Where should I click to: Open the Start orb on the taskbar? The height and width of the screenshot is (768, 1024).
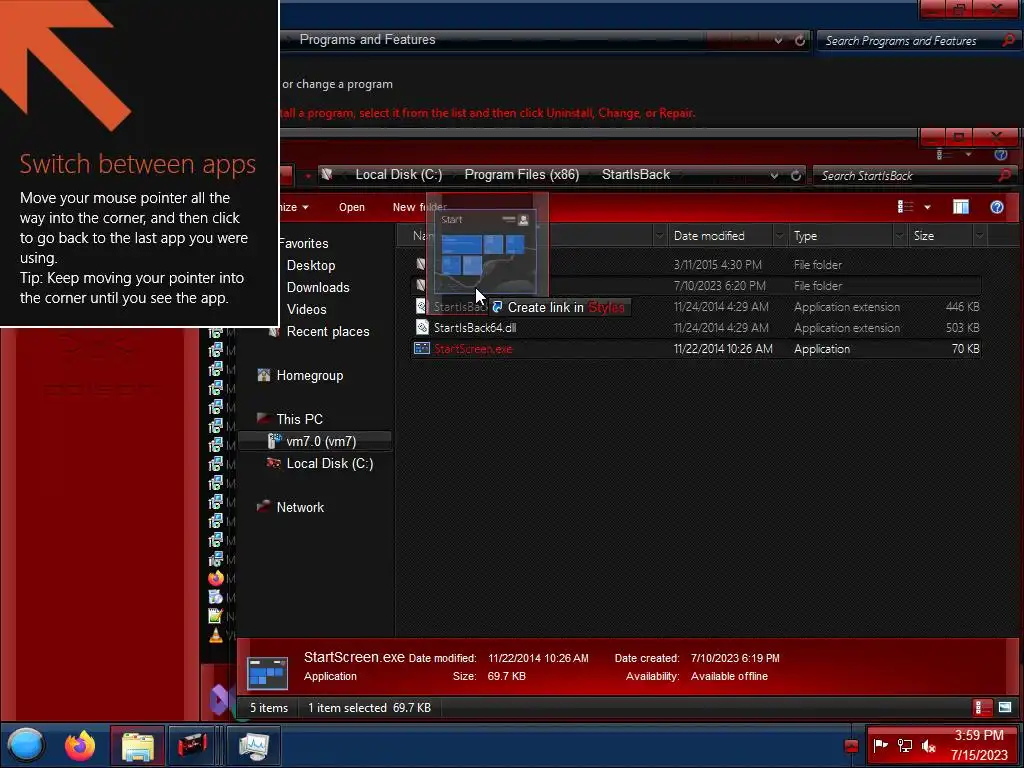click(x=26, y=745)
